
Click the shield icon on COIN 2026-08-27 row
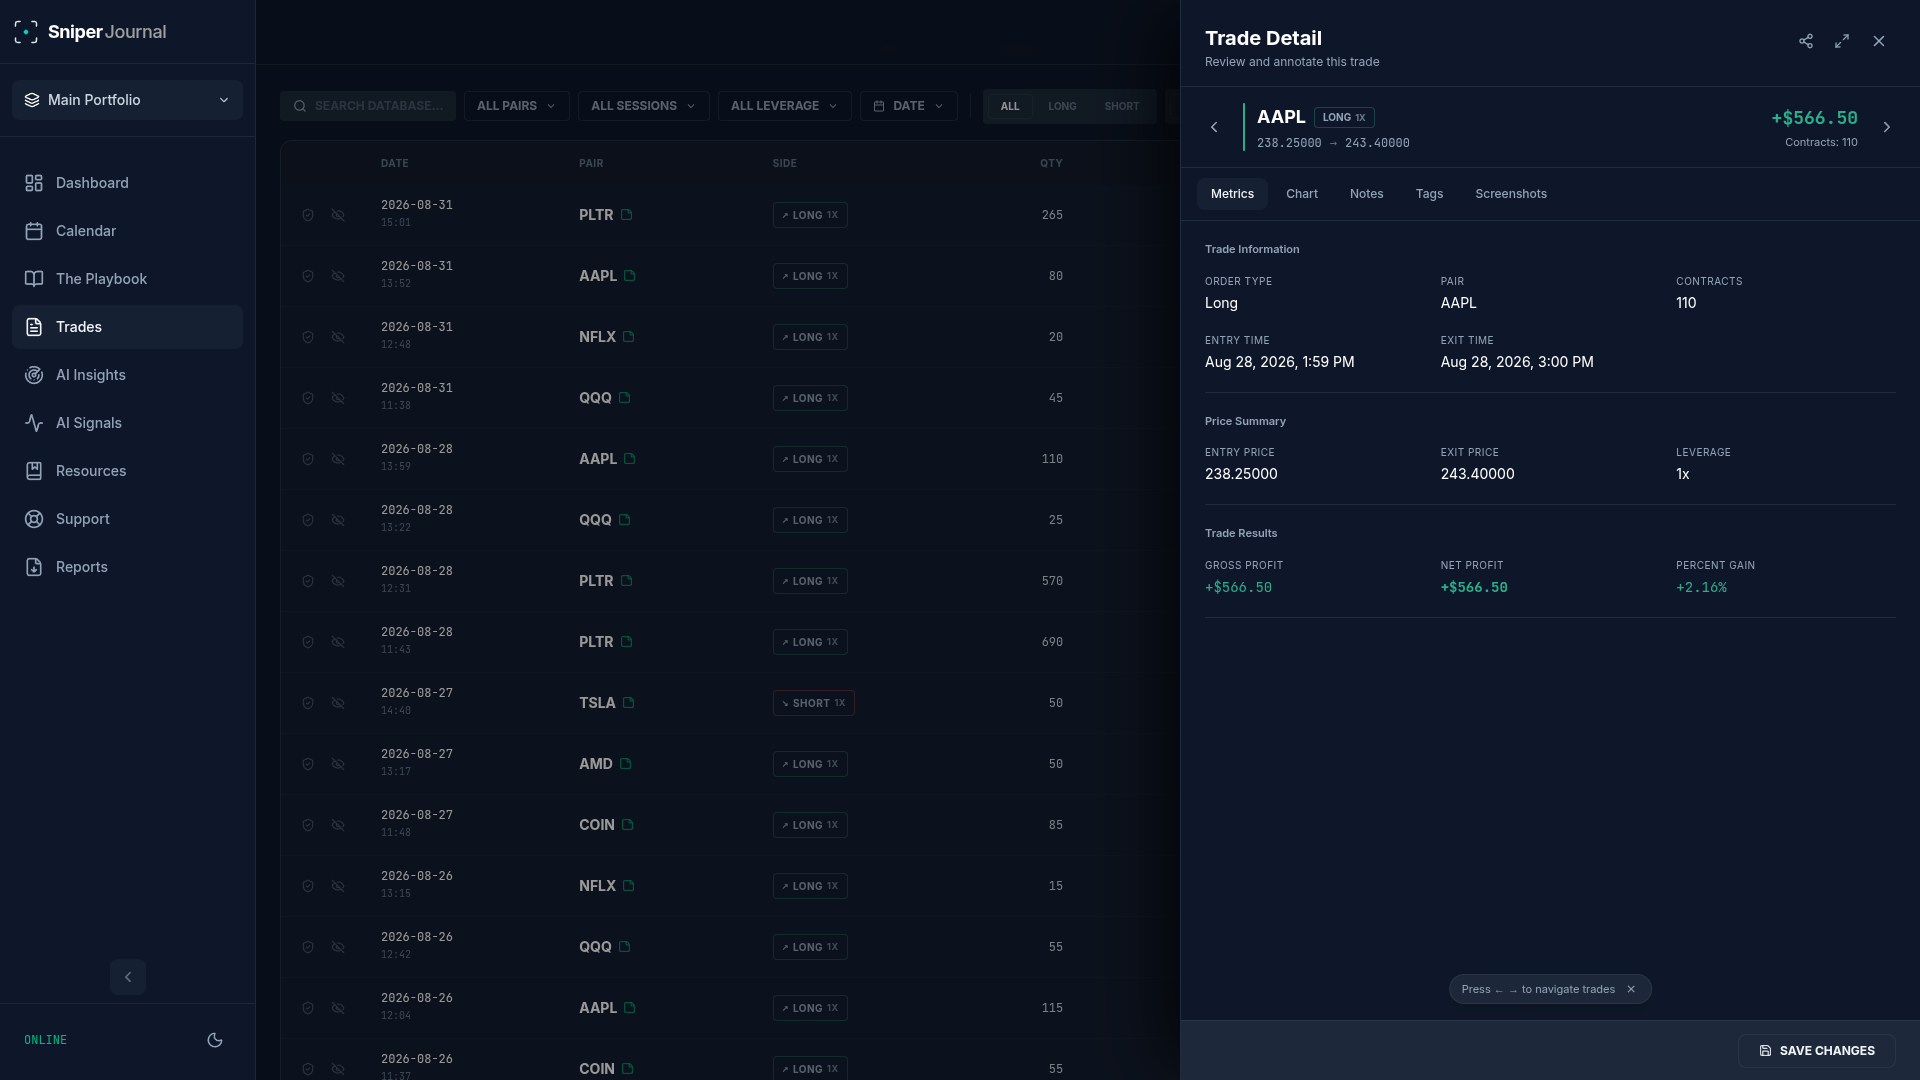click(x=308, y=825)
